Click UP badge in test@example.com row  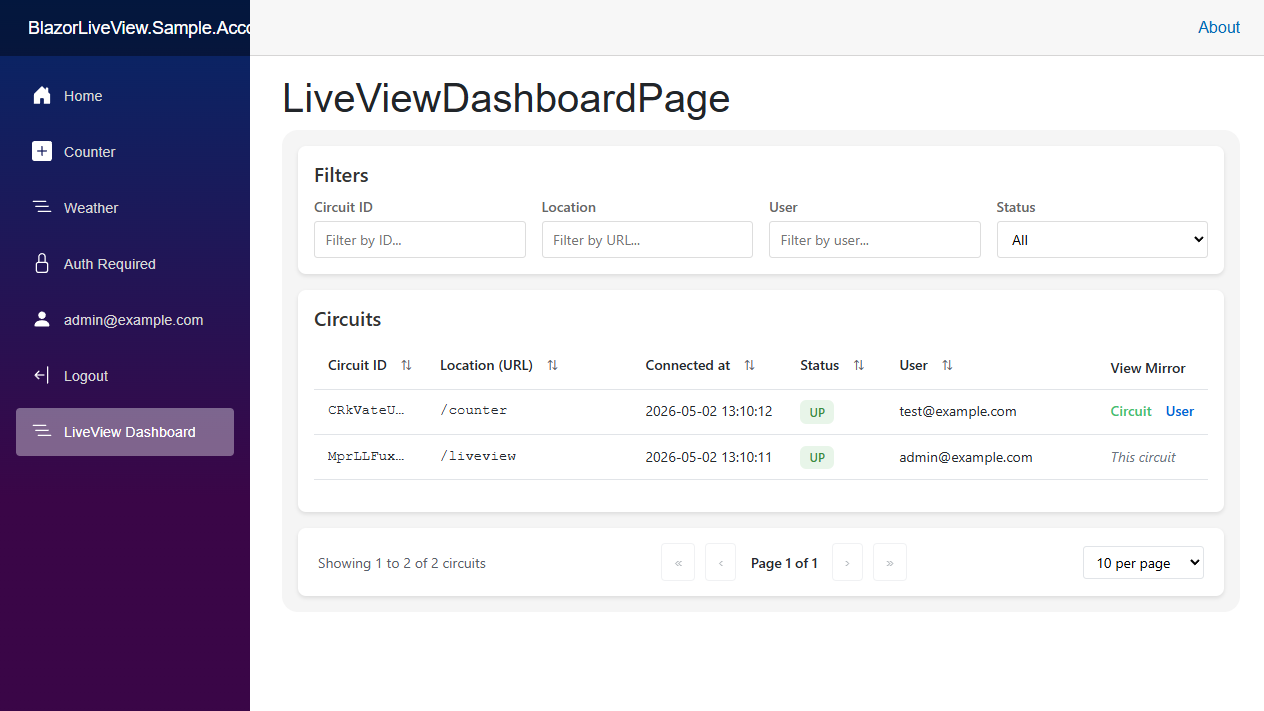coord(817,412)
